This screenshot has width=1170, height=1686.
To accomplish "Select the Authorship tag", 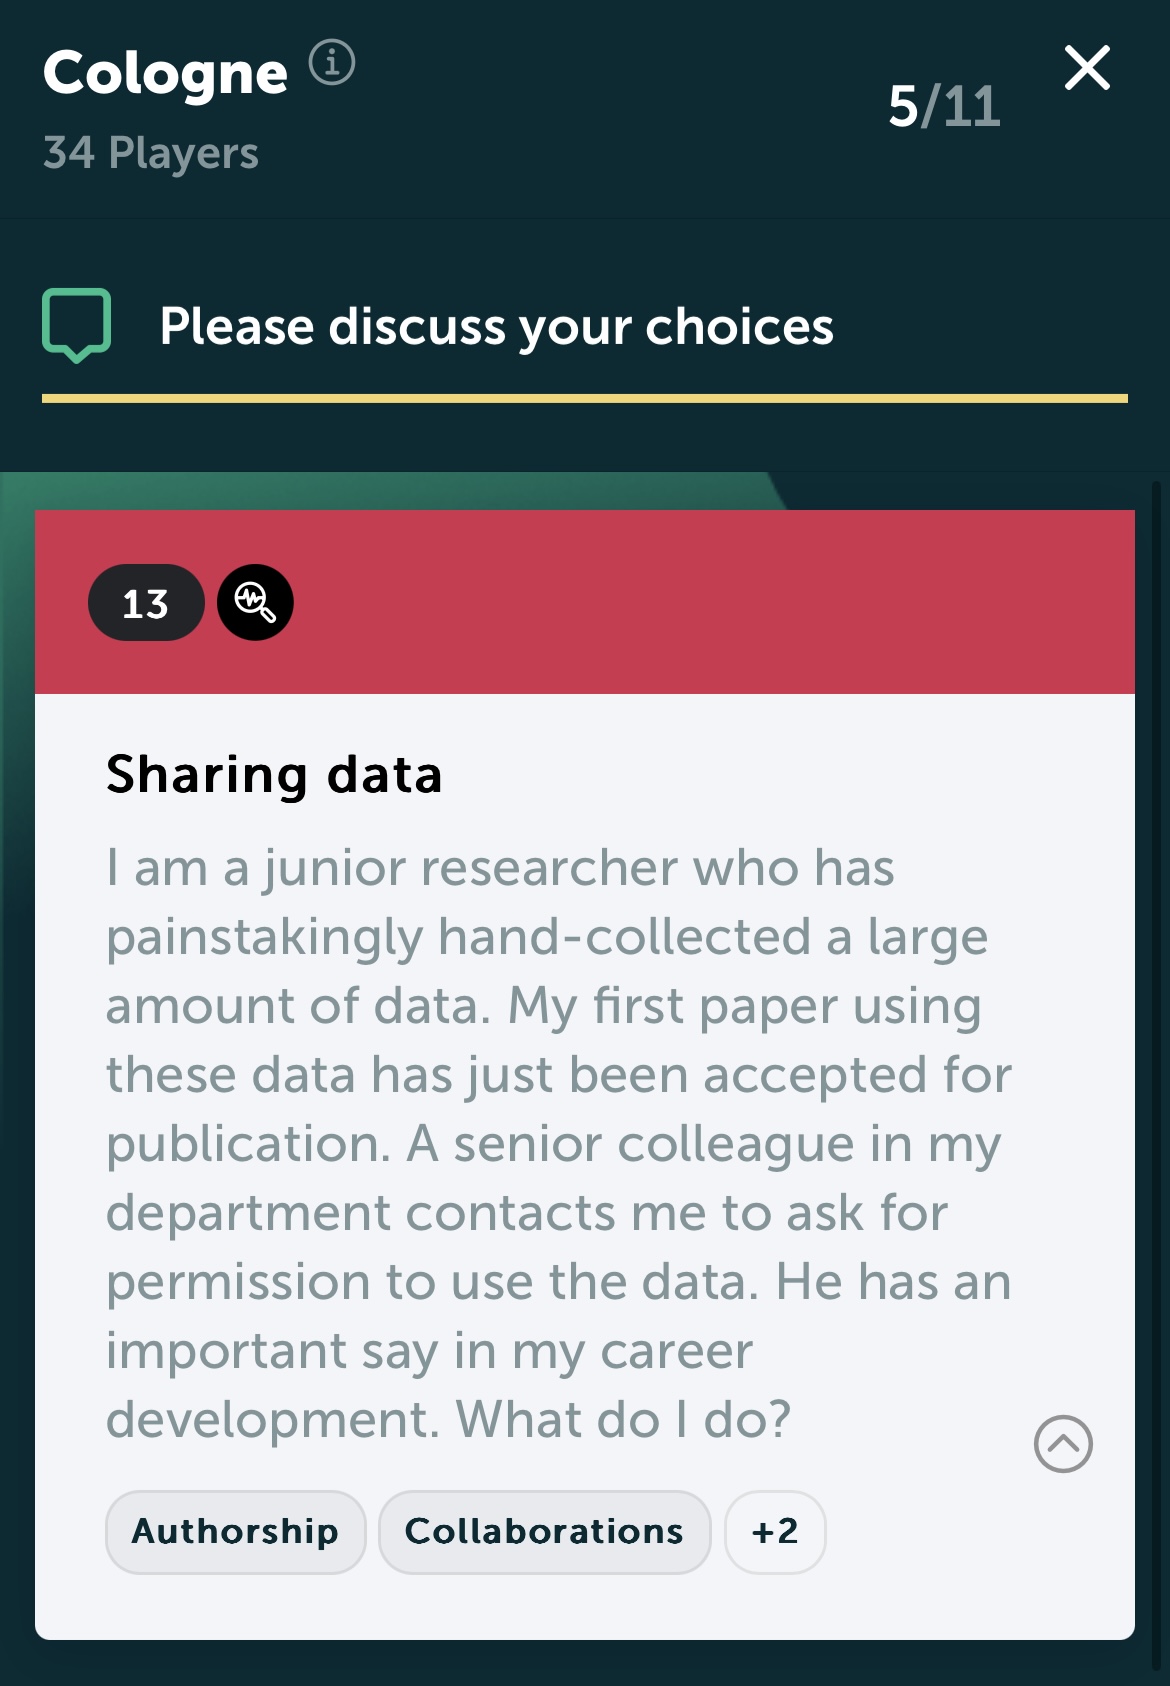I will click(236, 1532).
